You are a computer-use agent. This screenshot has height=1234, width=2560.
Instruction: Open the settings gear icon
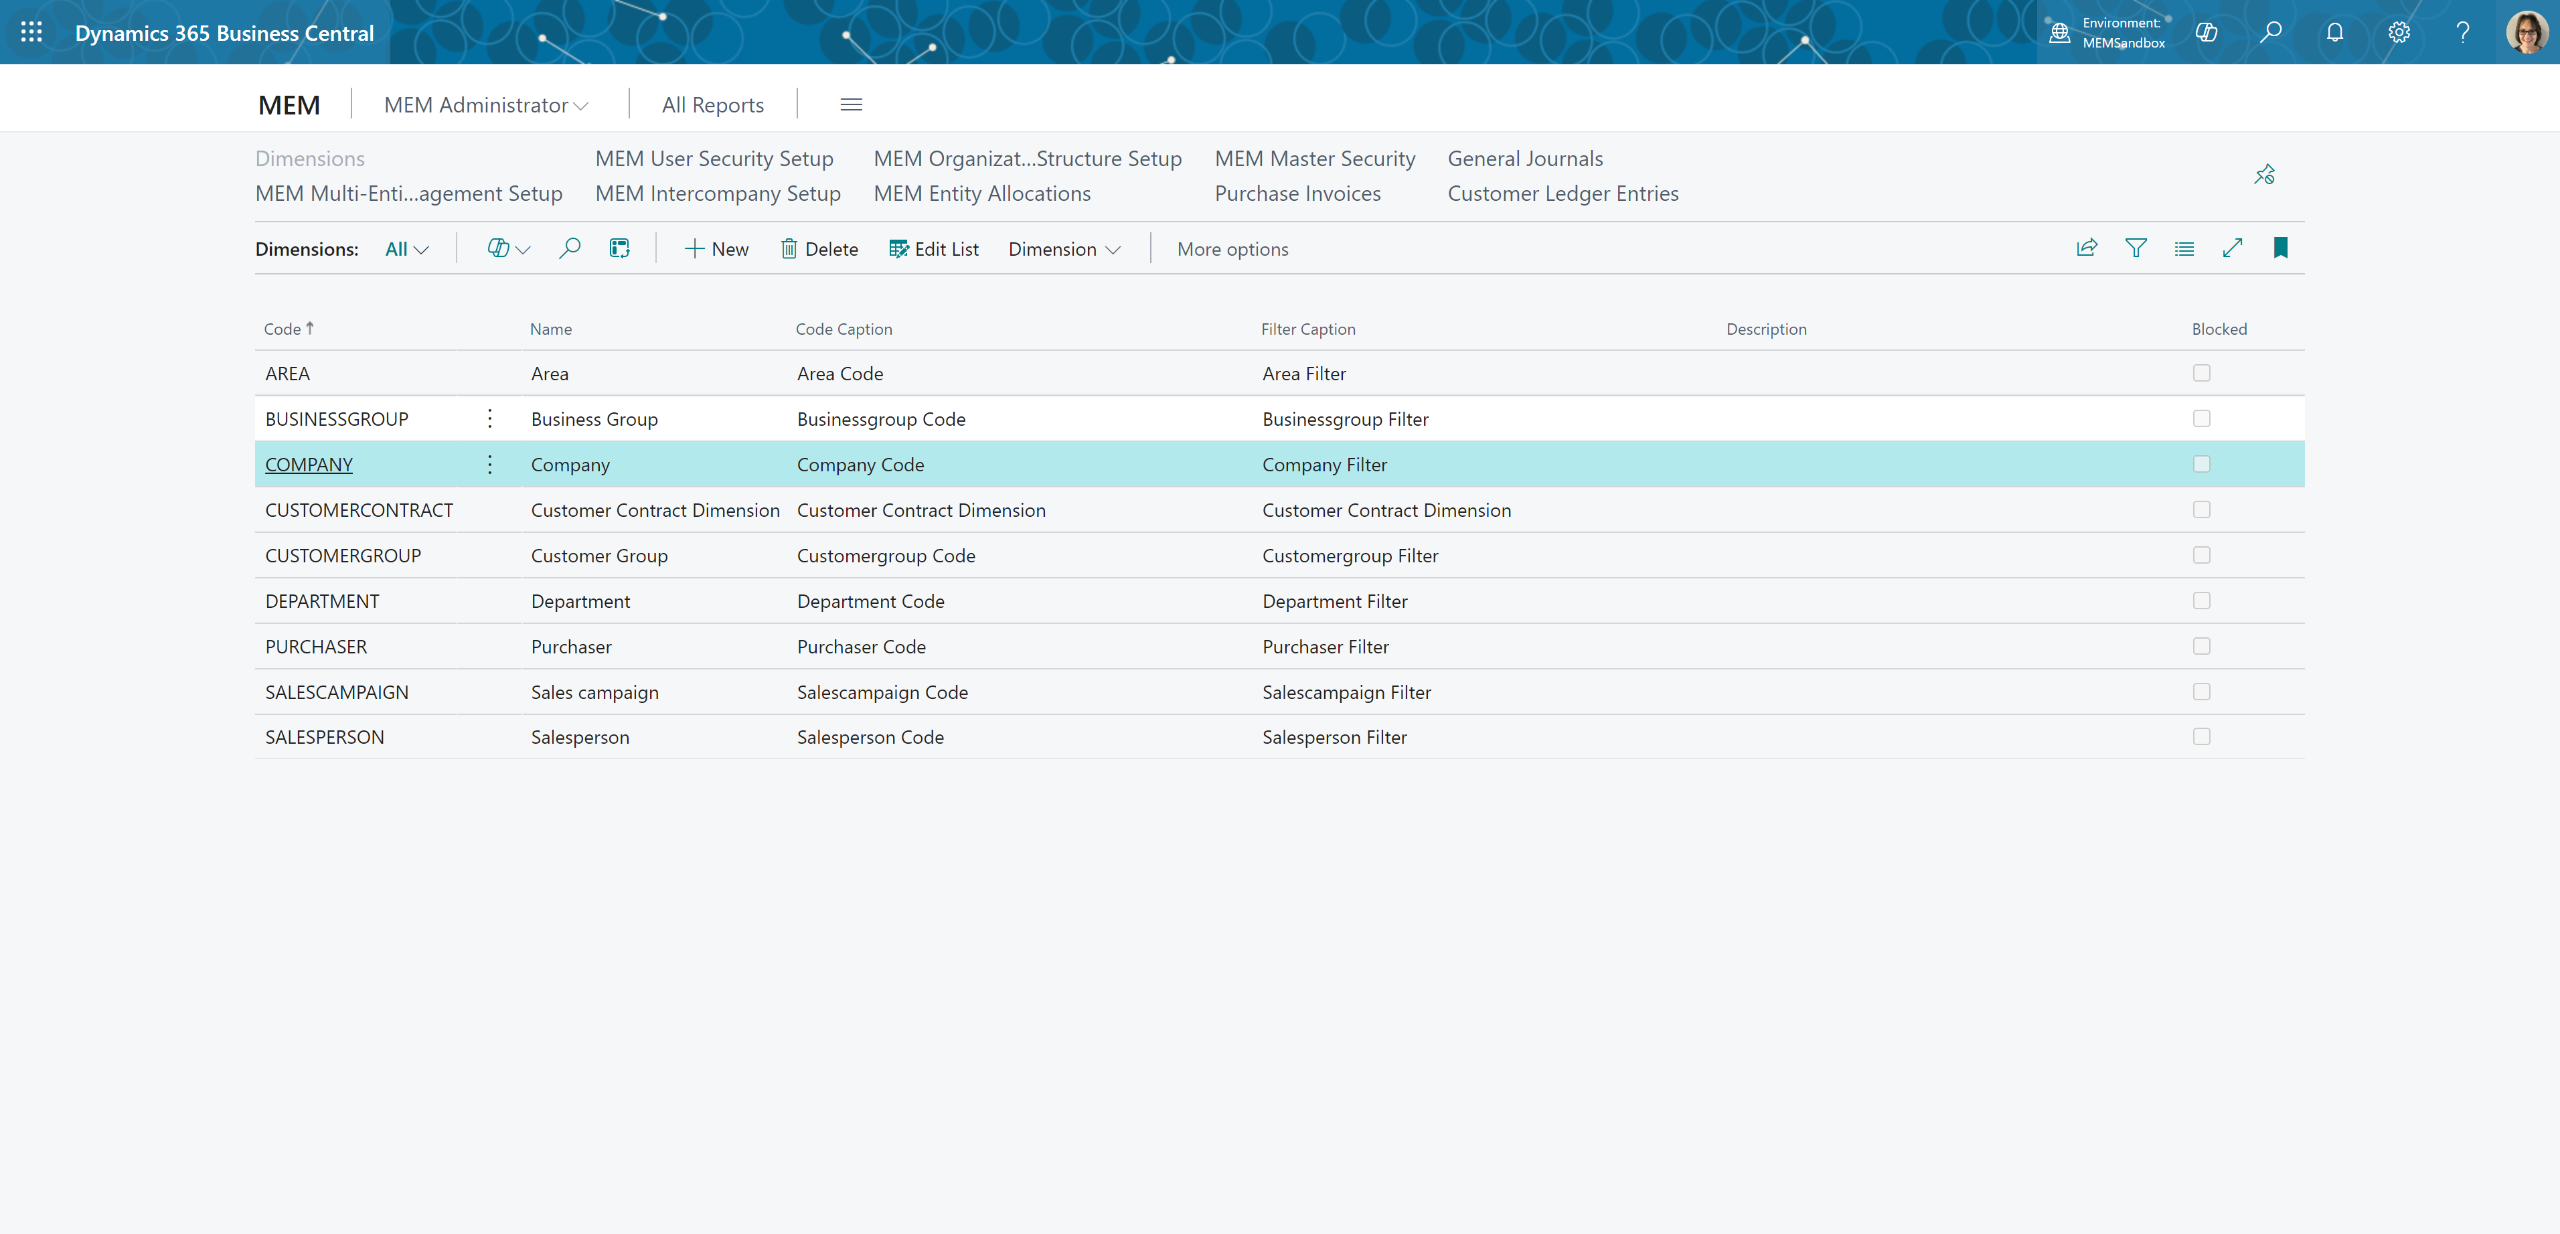(2398, 32)
